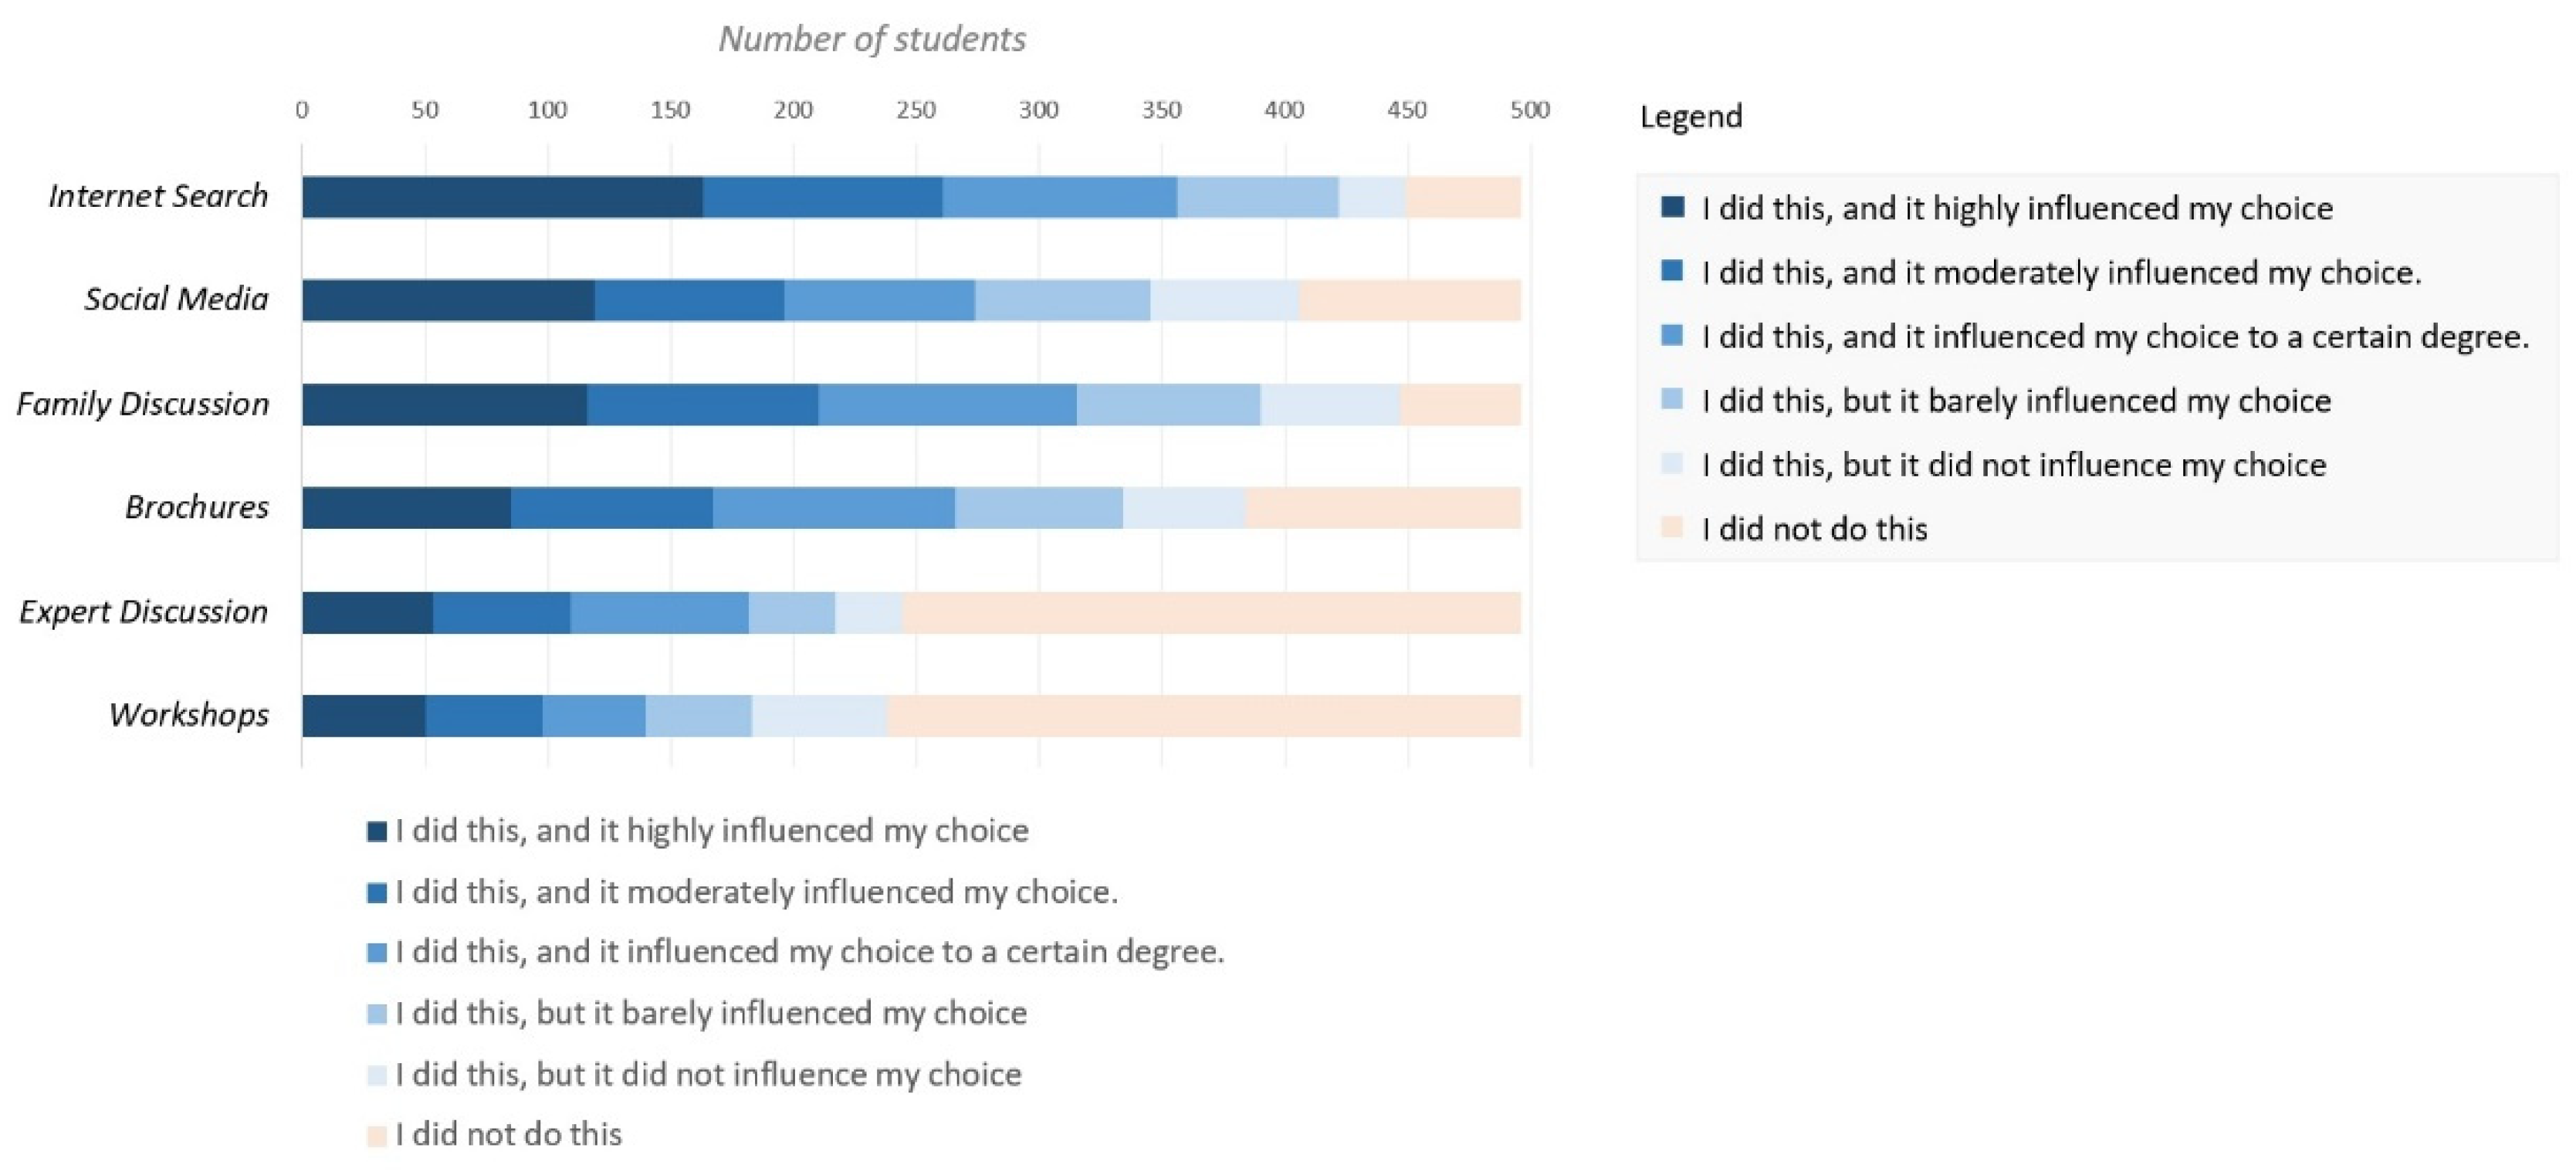Select the darkest segment of the Social Media bar

[448, 300]
